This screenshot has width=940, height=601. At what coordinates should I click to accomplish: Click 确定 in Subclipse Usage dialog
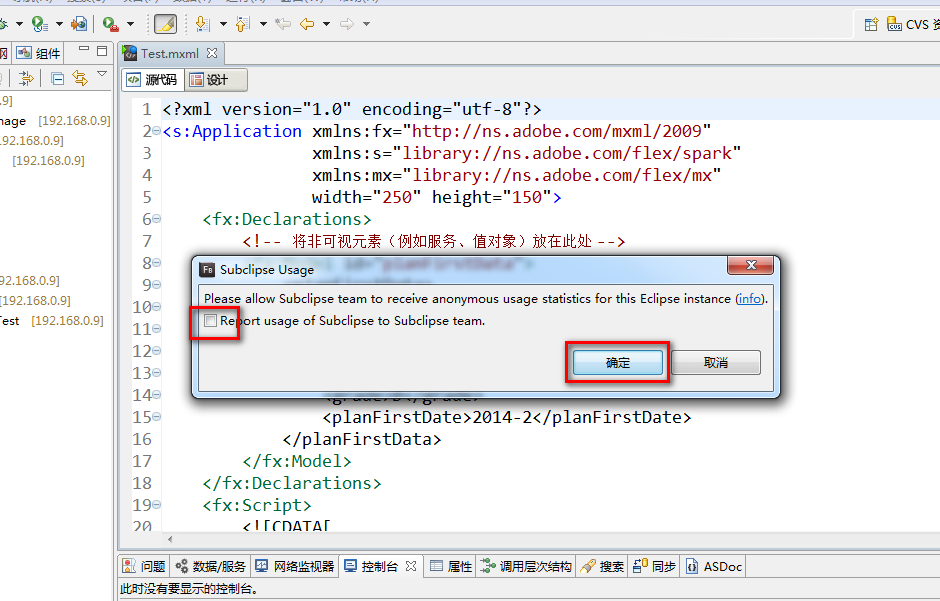click(618, 363)
